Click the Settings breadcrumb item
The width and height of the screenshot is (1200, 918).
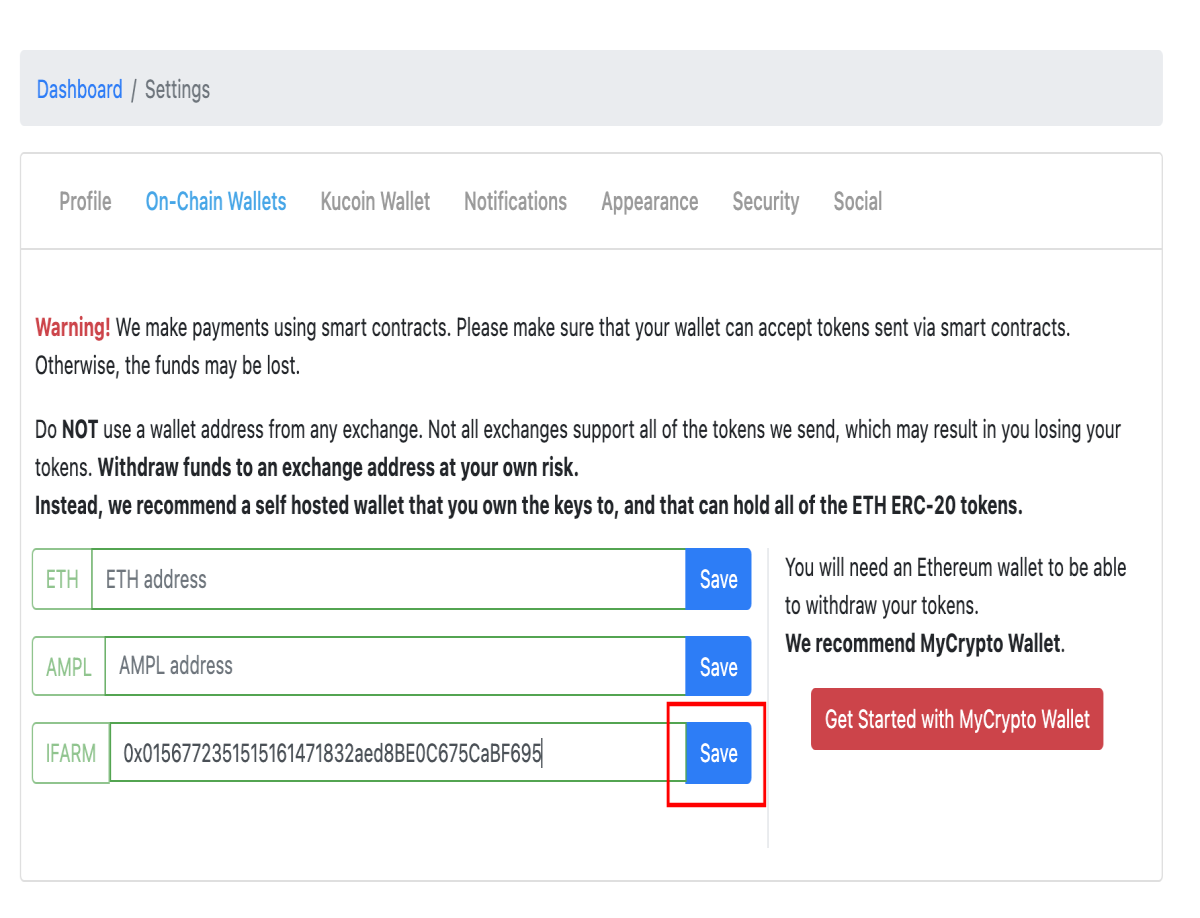tap(177, 89)
